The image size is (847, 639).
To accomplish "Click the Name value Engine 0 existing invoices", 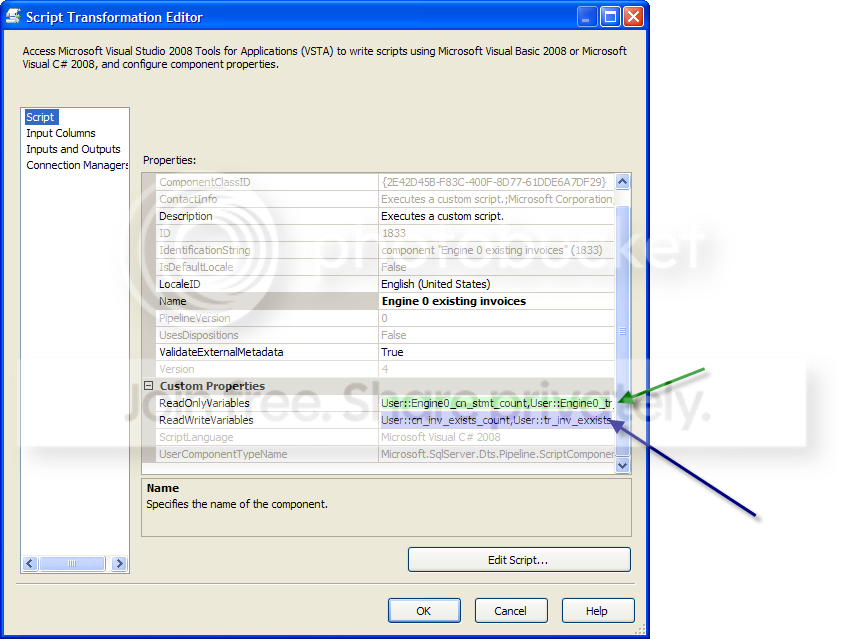I will [496, 301].
